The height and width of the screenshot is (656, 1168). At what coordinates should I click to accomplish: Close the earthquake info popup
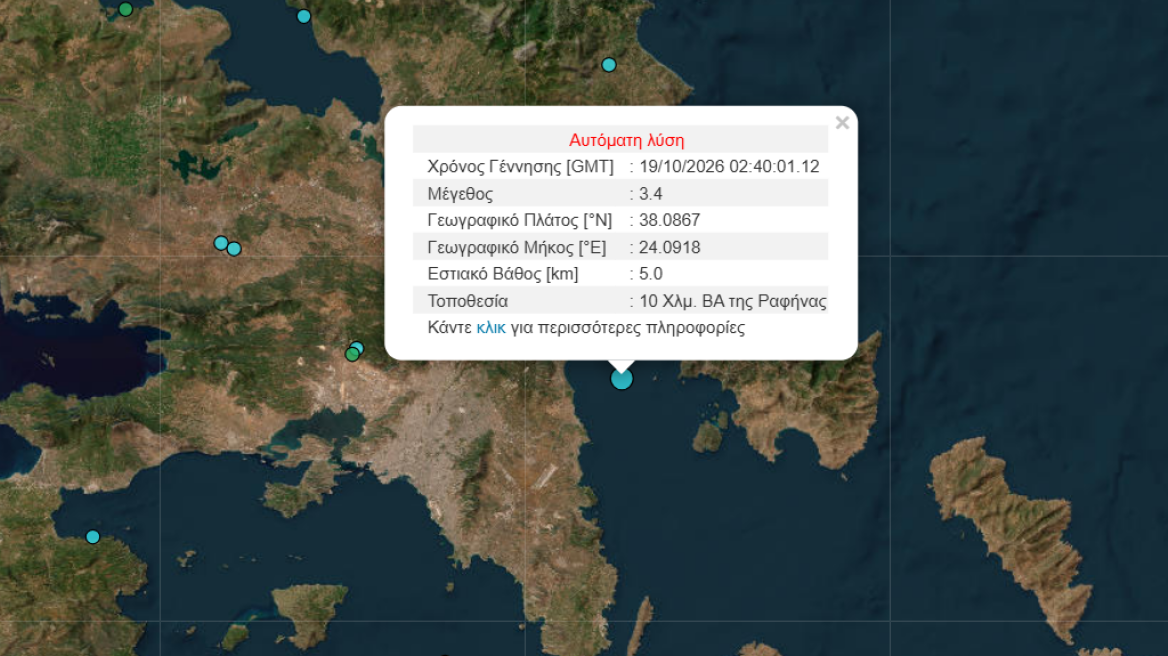[842, 123]
